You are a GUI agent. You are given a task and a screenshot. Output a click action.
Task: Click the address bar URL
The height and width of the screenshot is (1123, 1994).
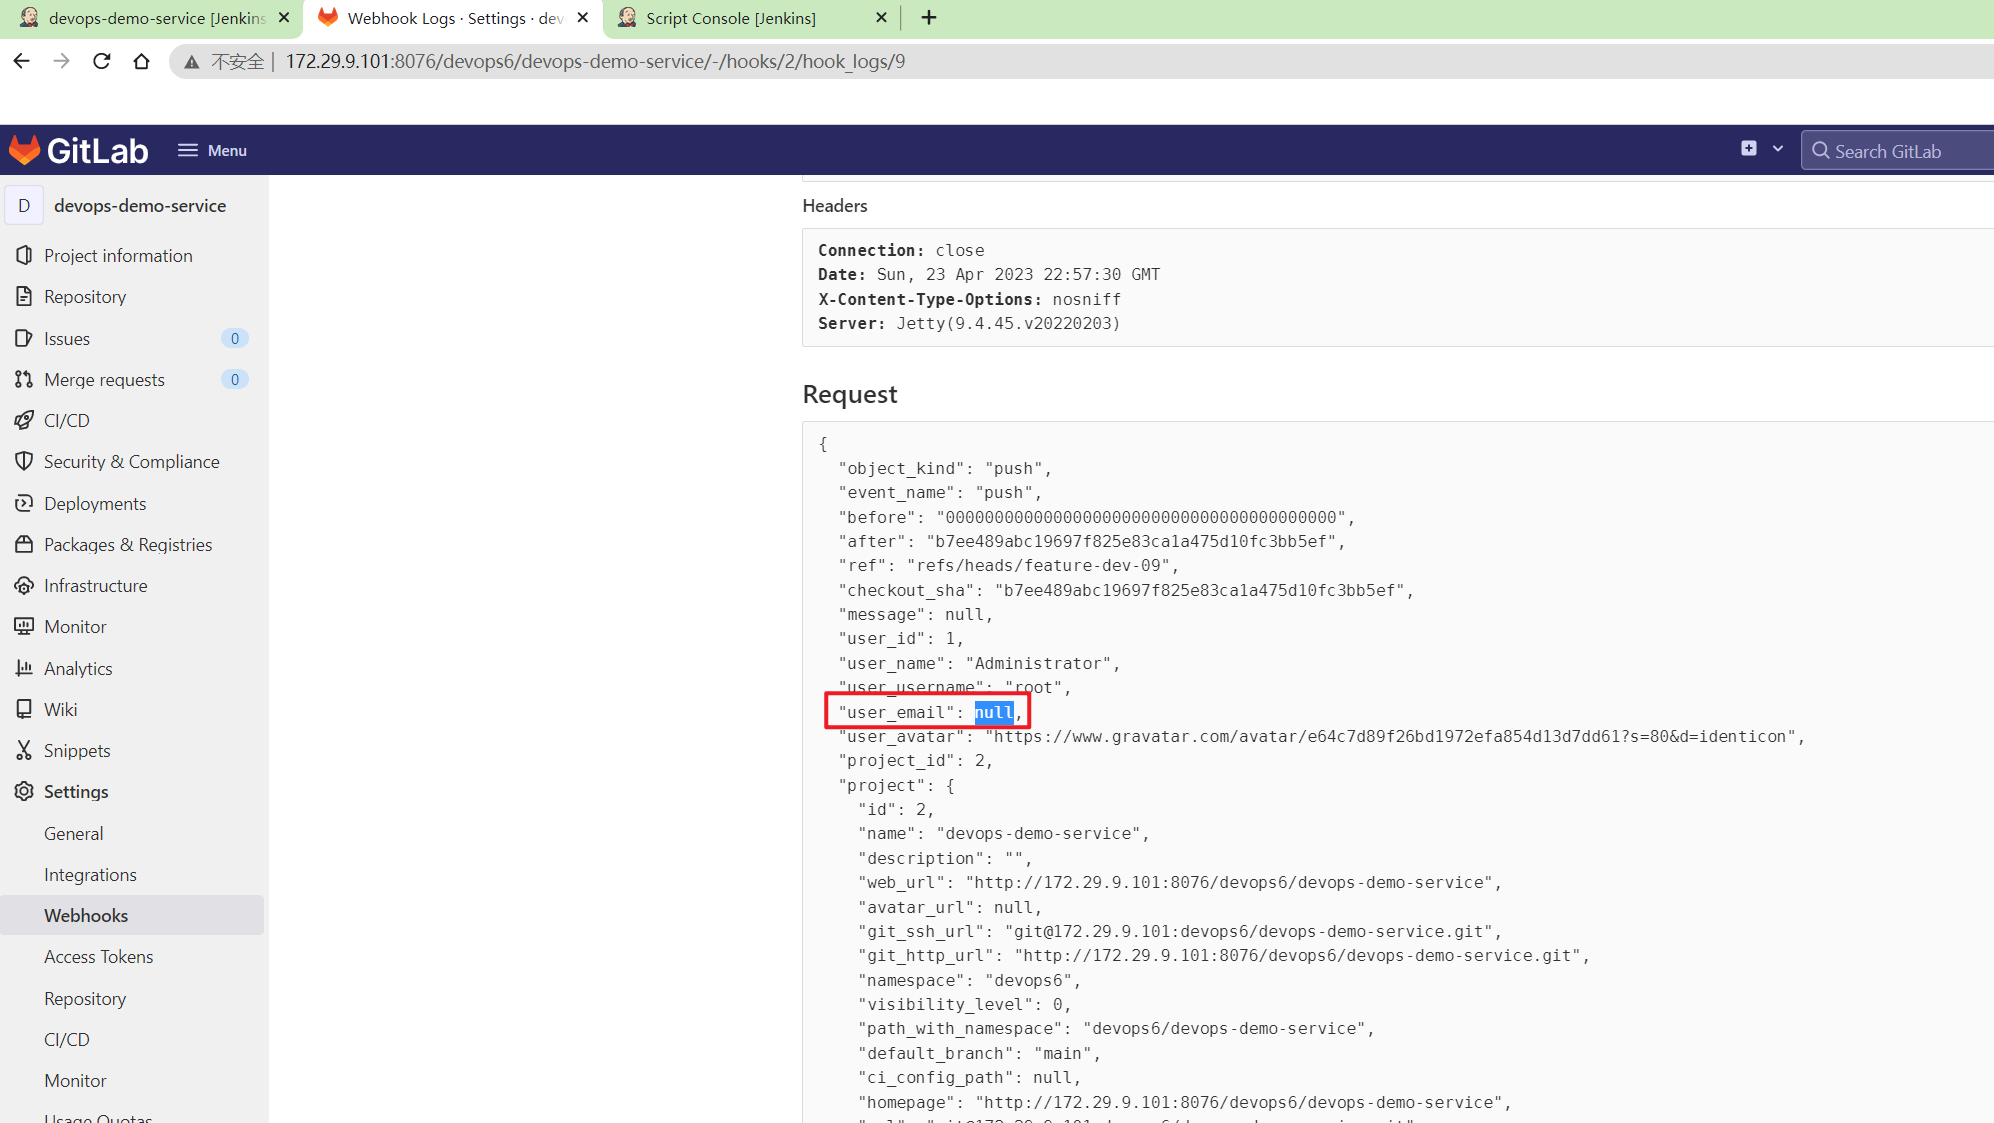pos(595,62)
